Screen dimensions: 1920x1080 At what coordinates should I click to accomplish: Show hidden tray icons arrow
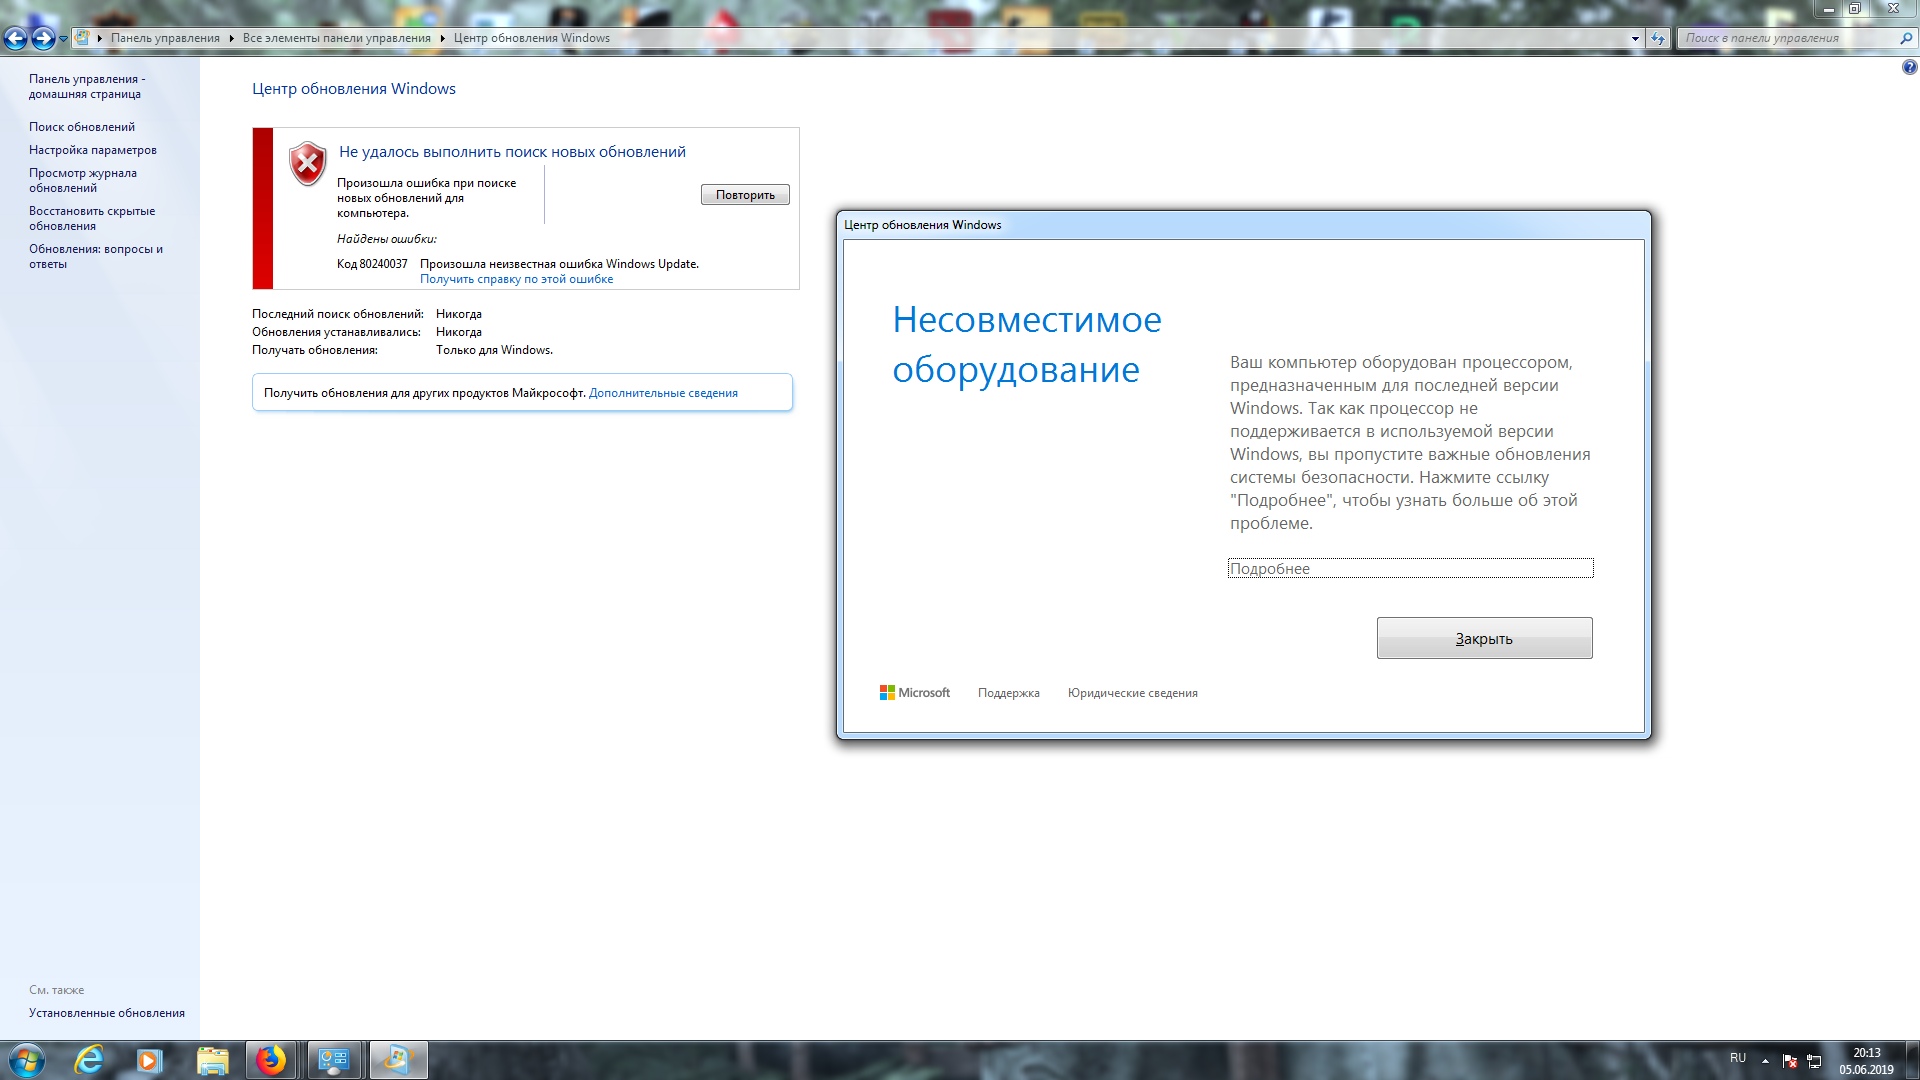tap(1765, 1060)
